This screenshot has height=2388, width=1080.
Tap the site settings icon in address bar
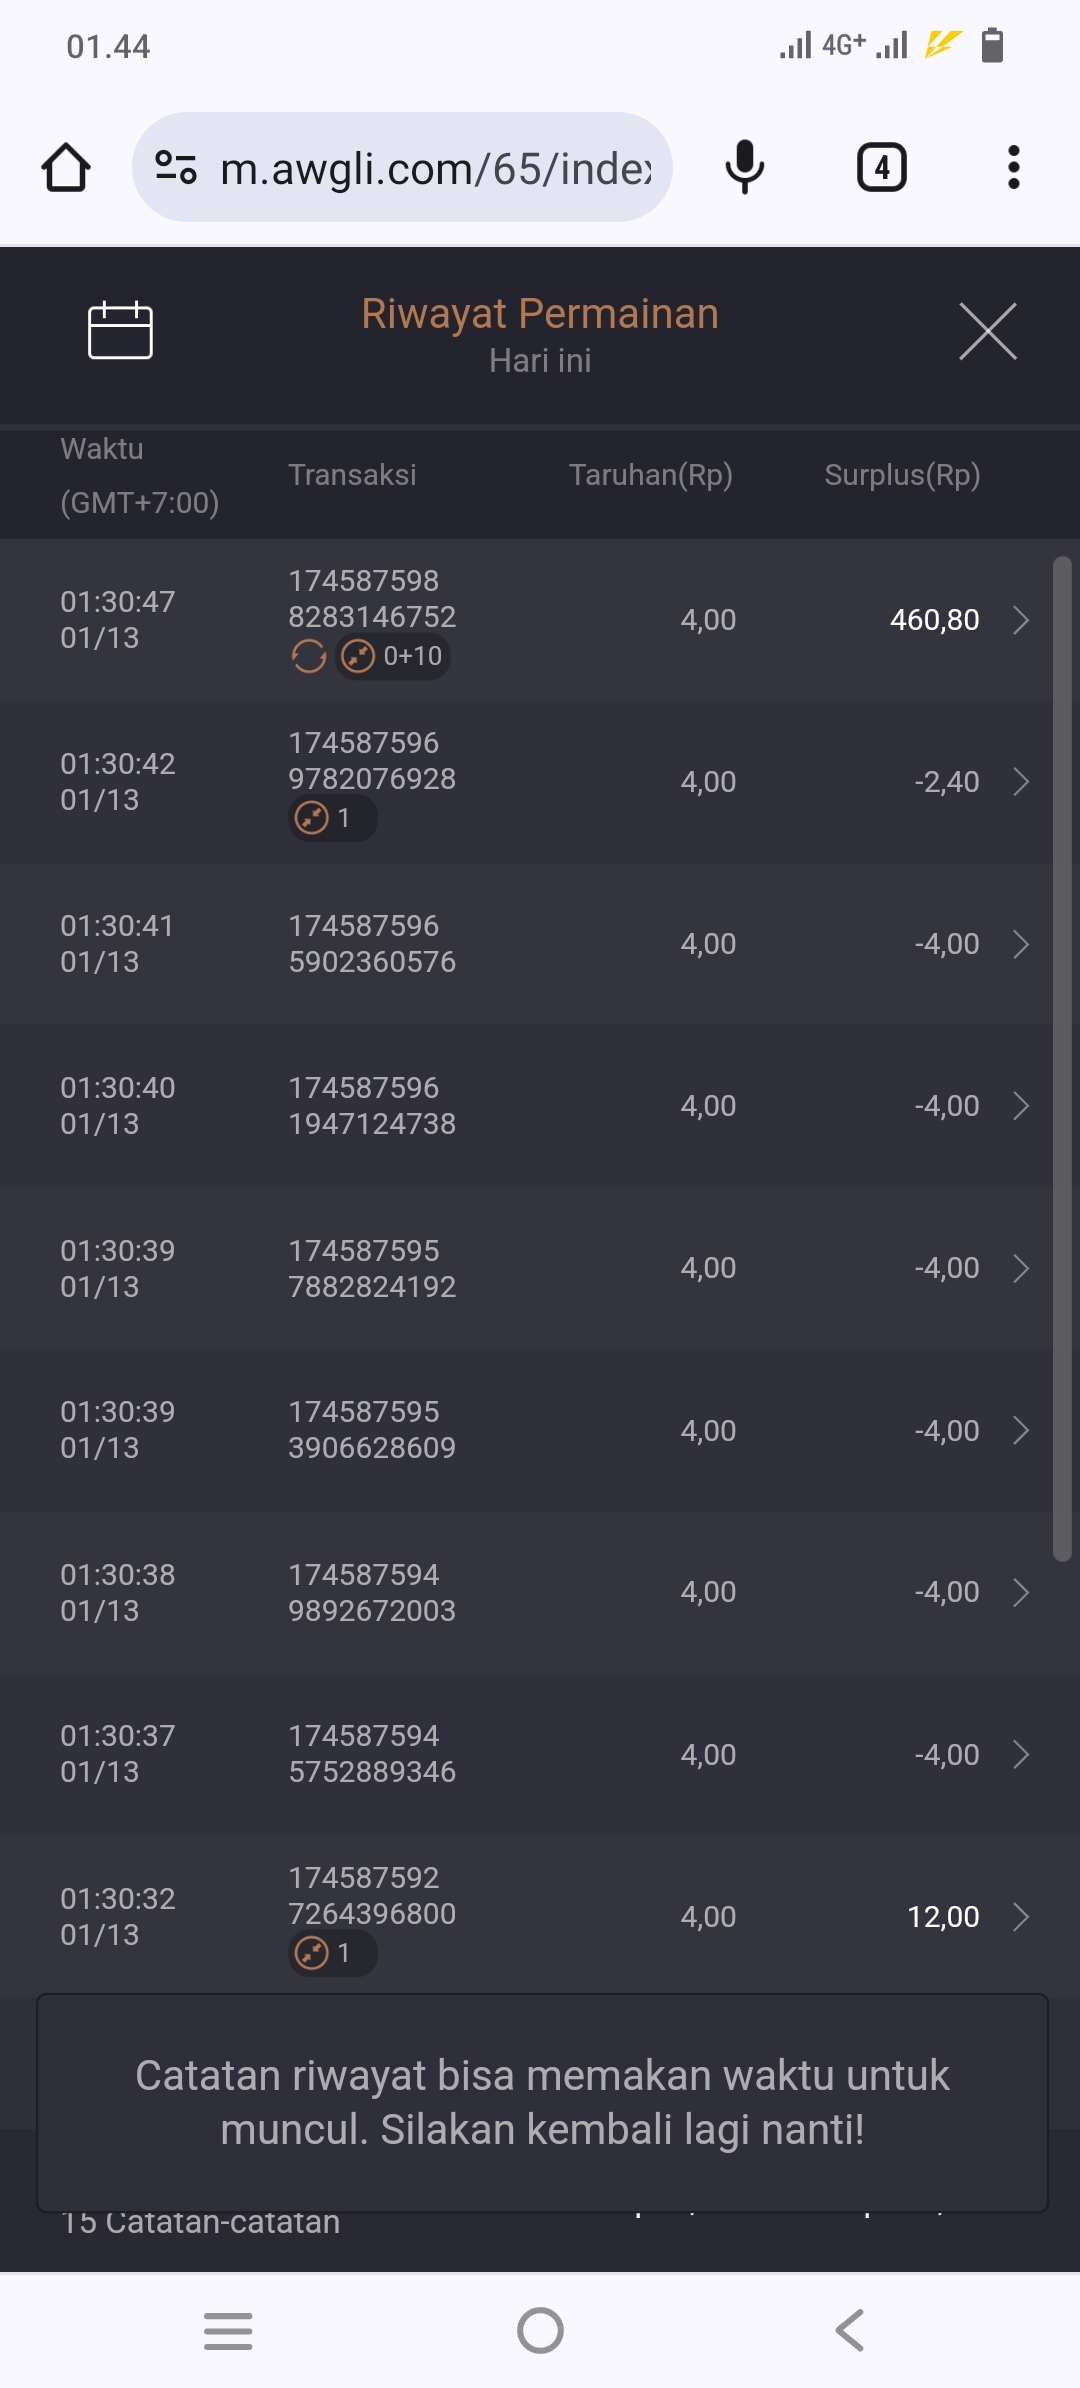coord(176,167)
